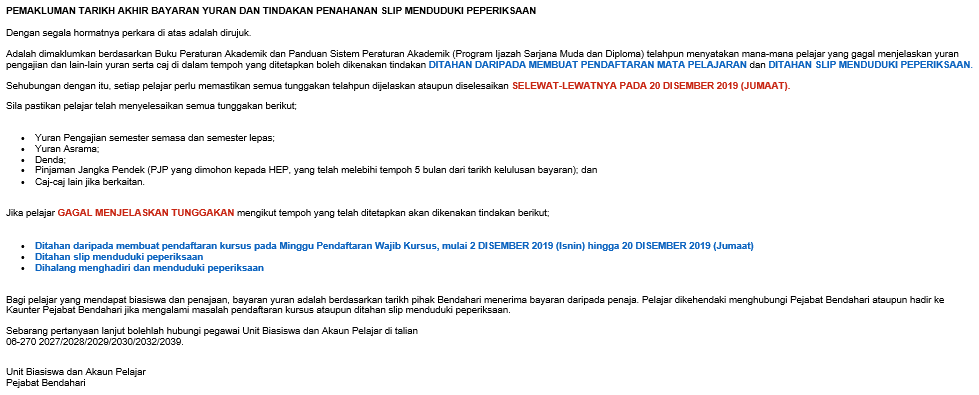
Task: Click red deadline 'SELEWAT-LEWATNYA PADA 20 DISEMBER 2019 (JUMAAT)'
Action: (651, 86)
